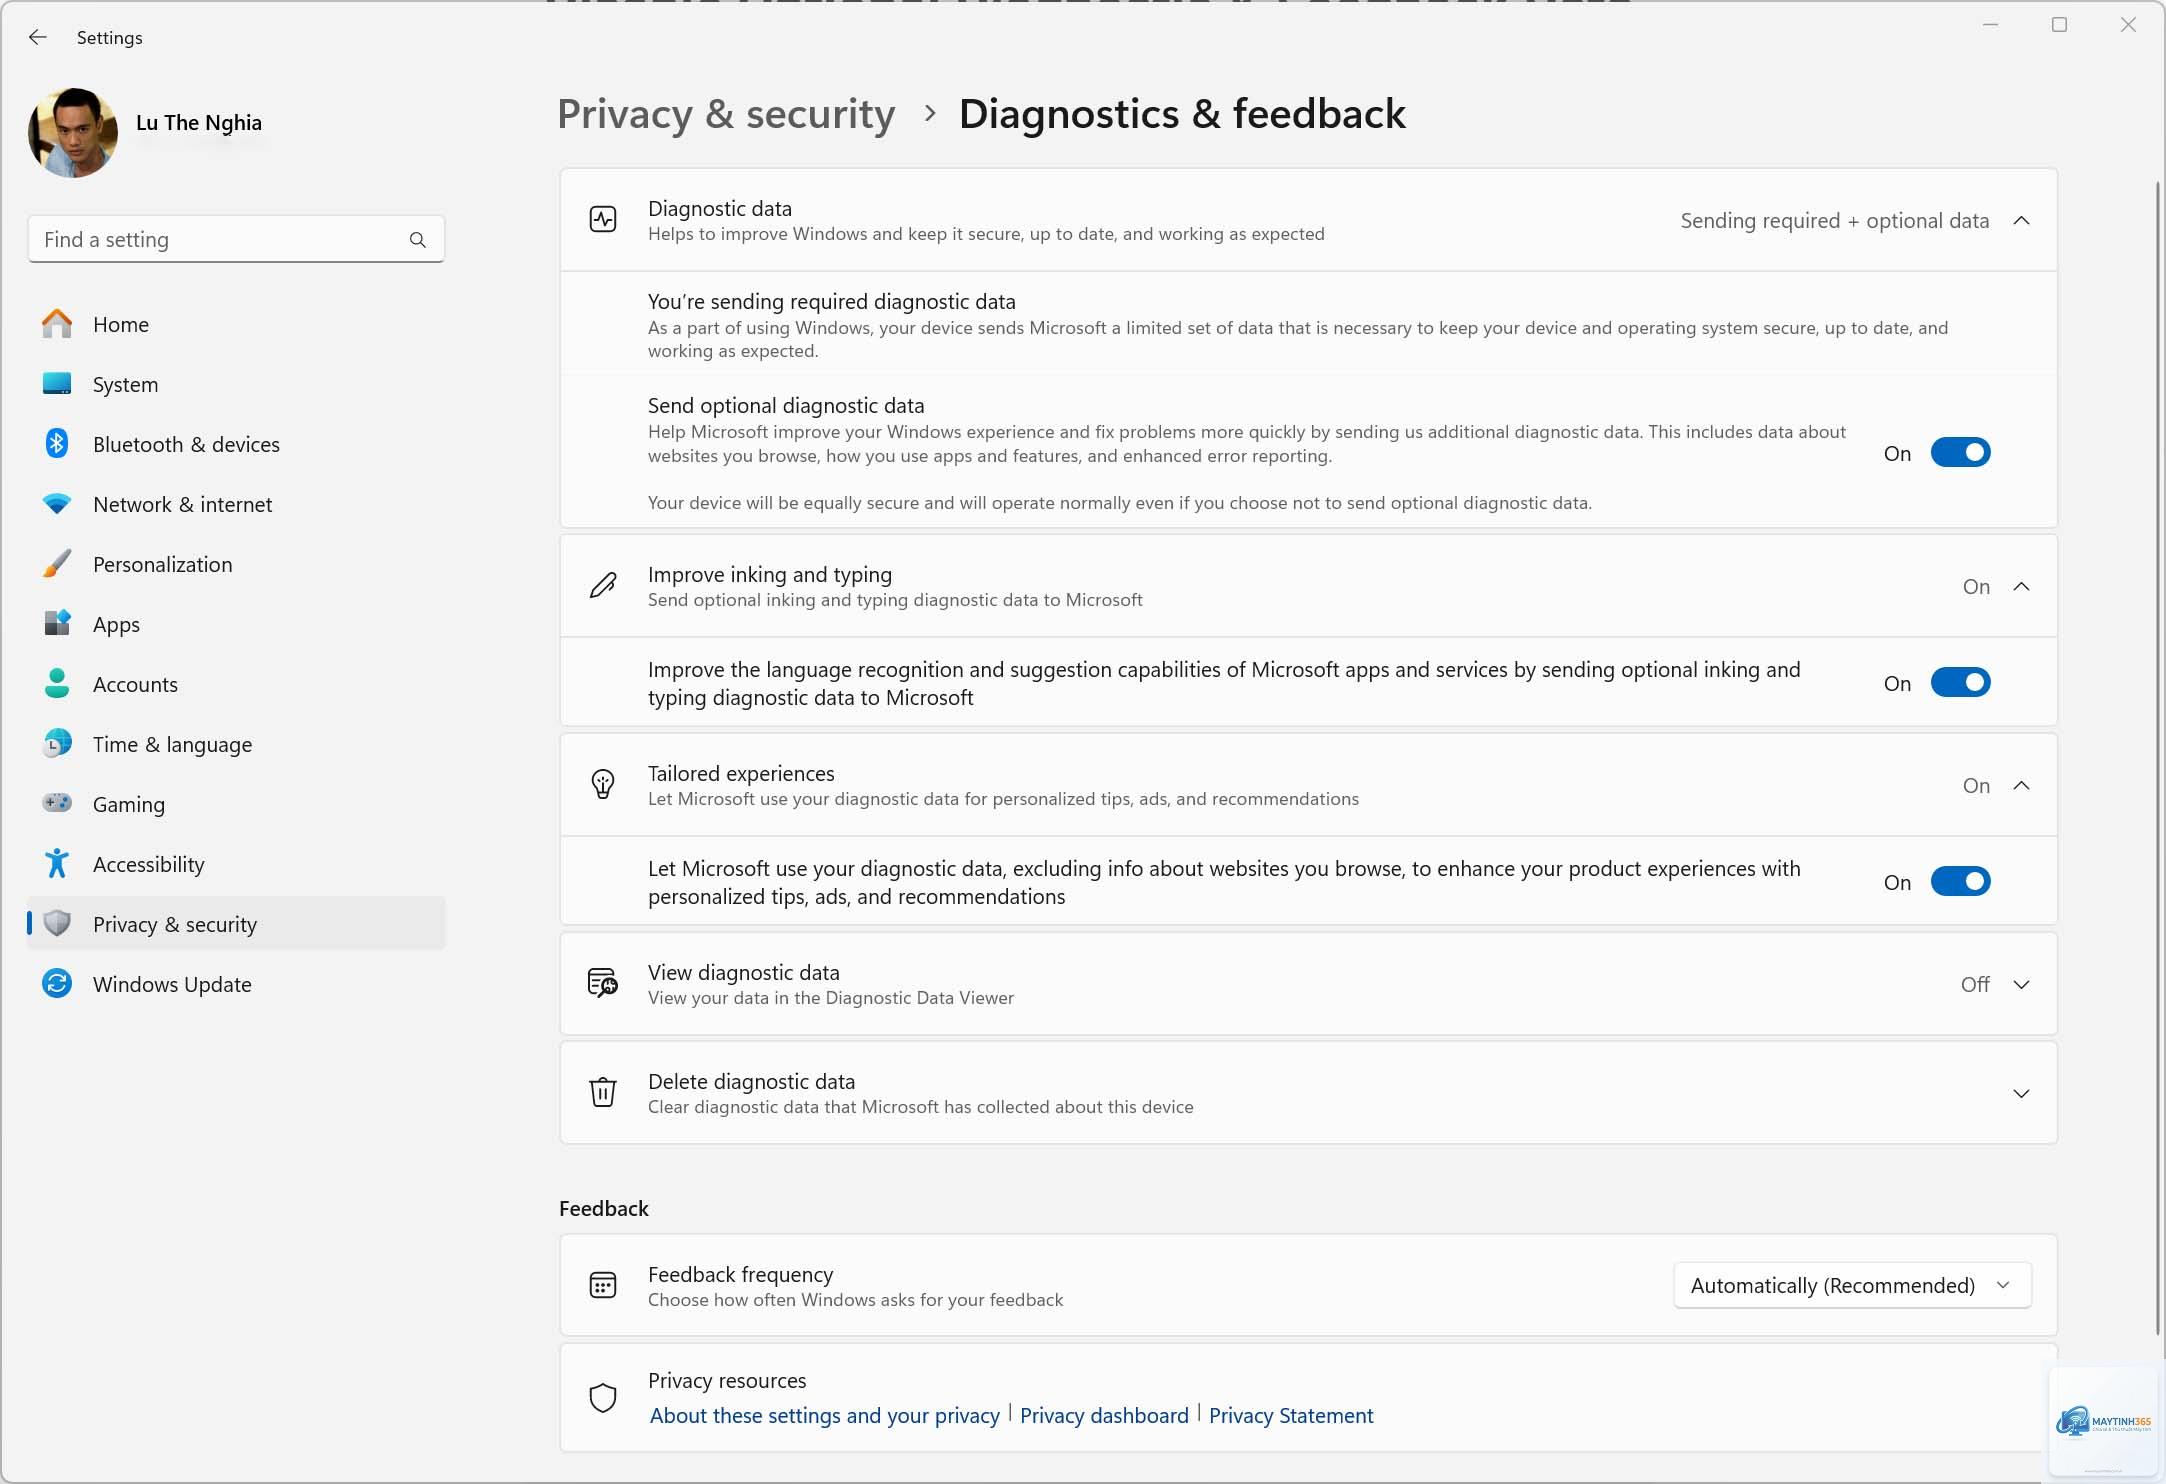Click the Gaming controller icon
The image size is (2166, 1484).
tap(57, 803)
